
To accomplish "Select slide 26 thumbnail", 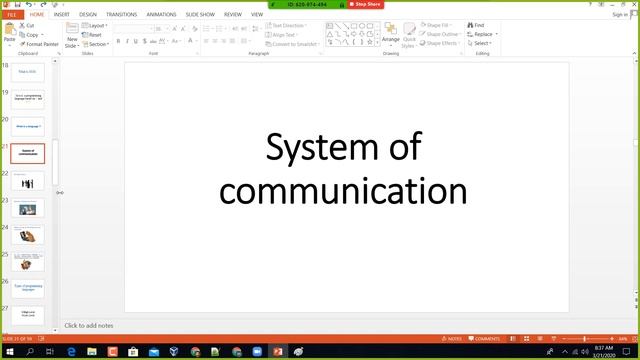I will pyautogui.click(x=28, y=289).
